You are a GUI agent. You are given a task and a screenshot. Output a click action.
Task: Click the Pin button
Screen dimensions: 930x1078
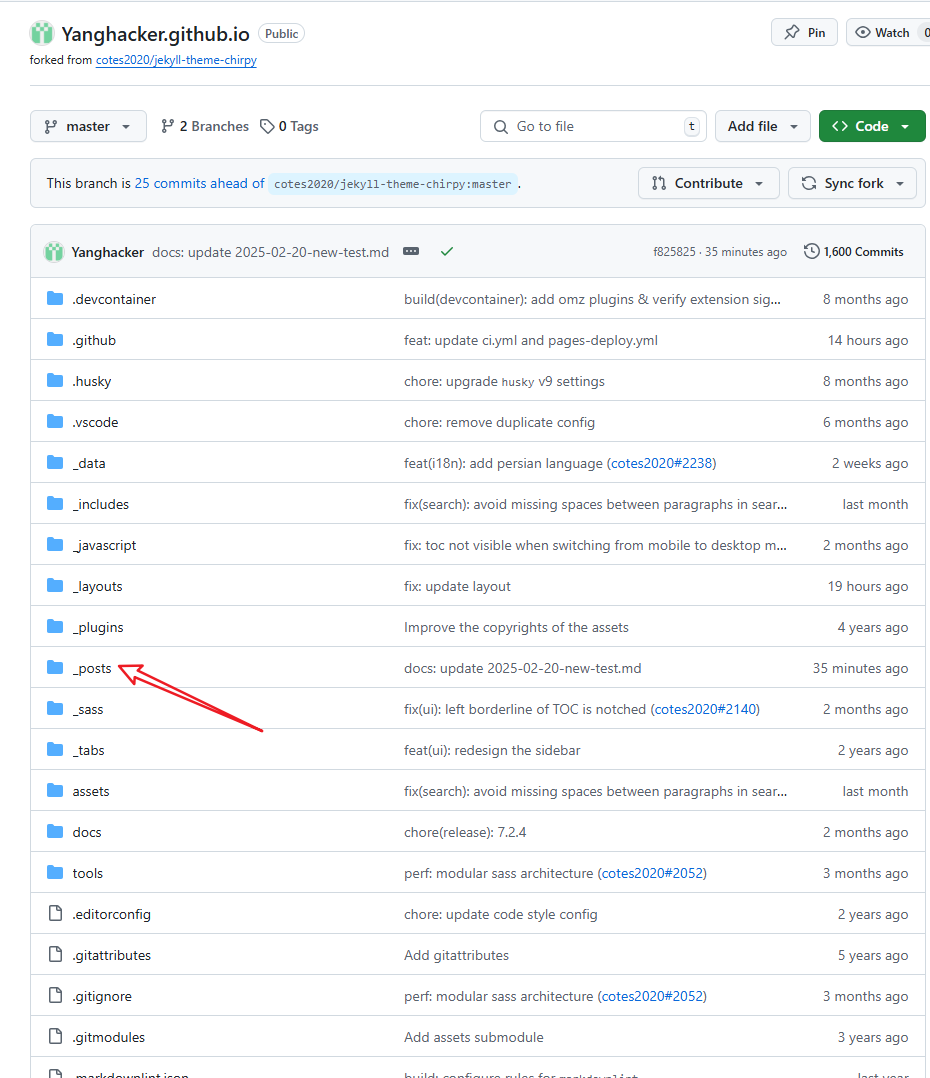coord(804,32)
